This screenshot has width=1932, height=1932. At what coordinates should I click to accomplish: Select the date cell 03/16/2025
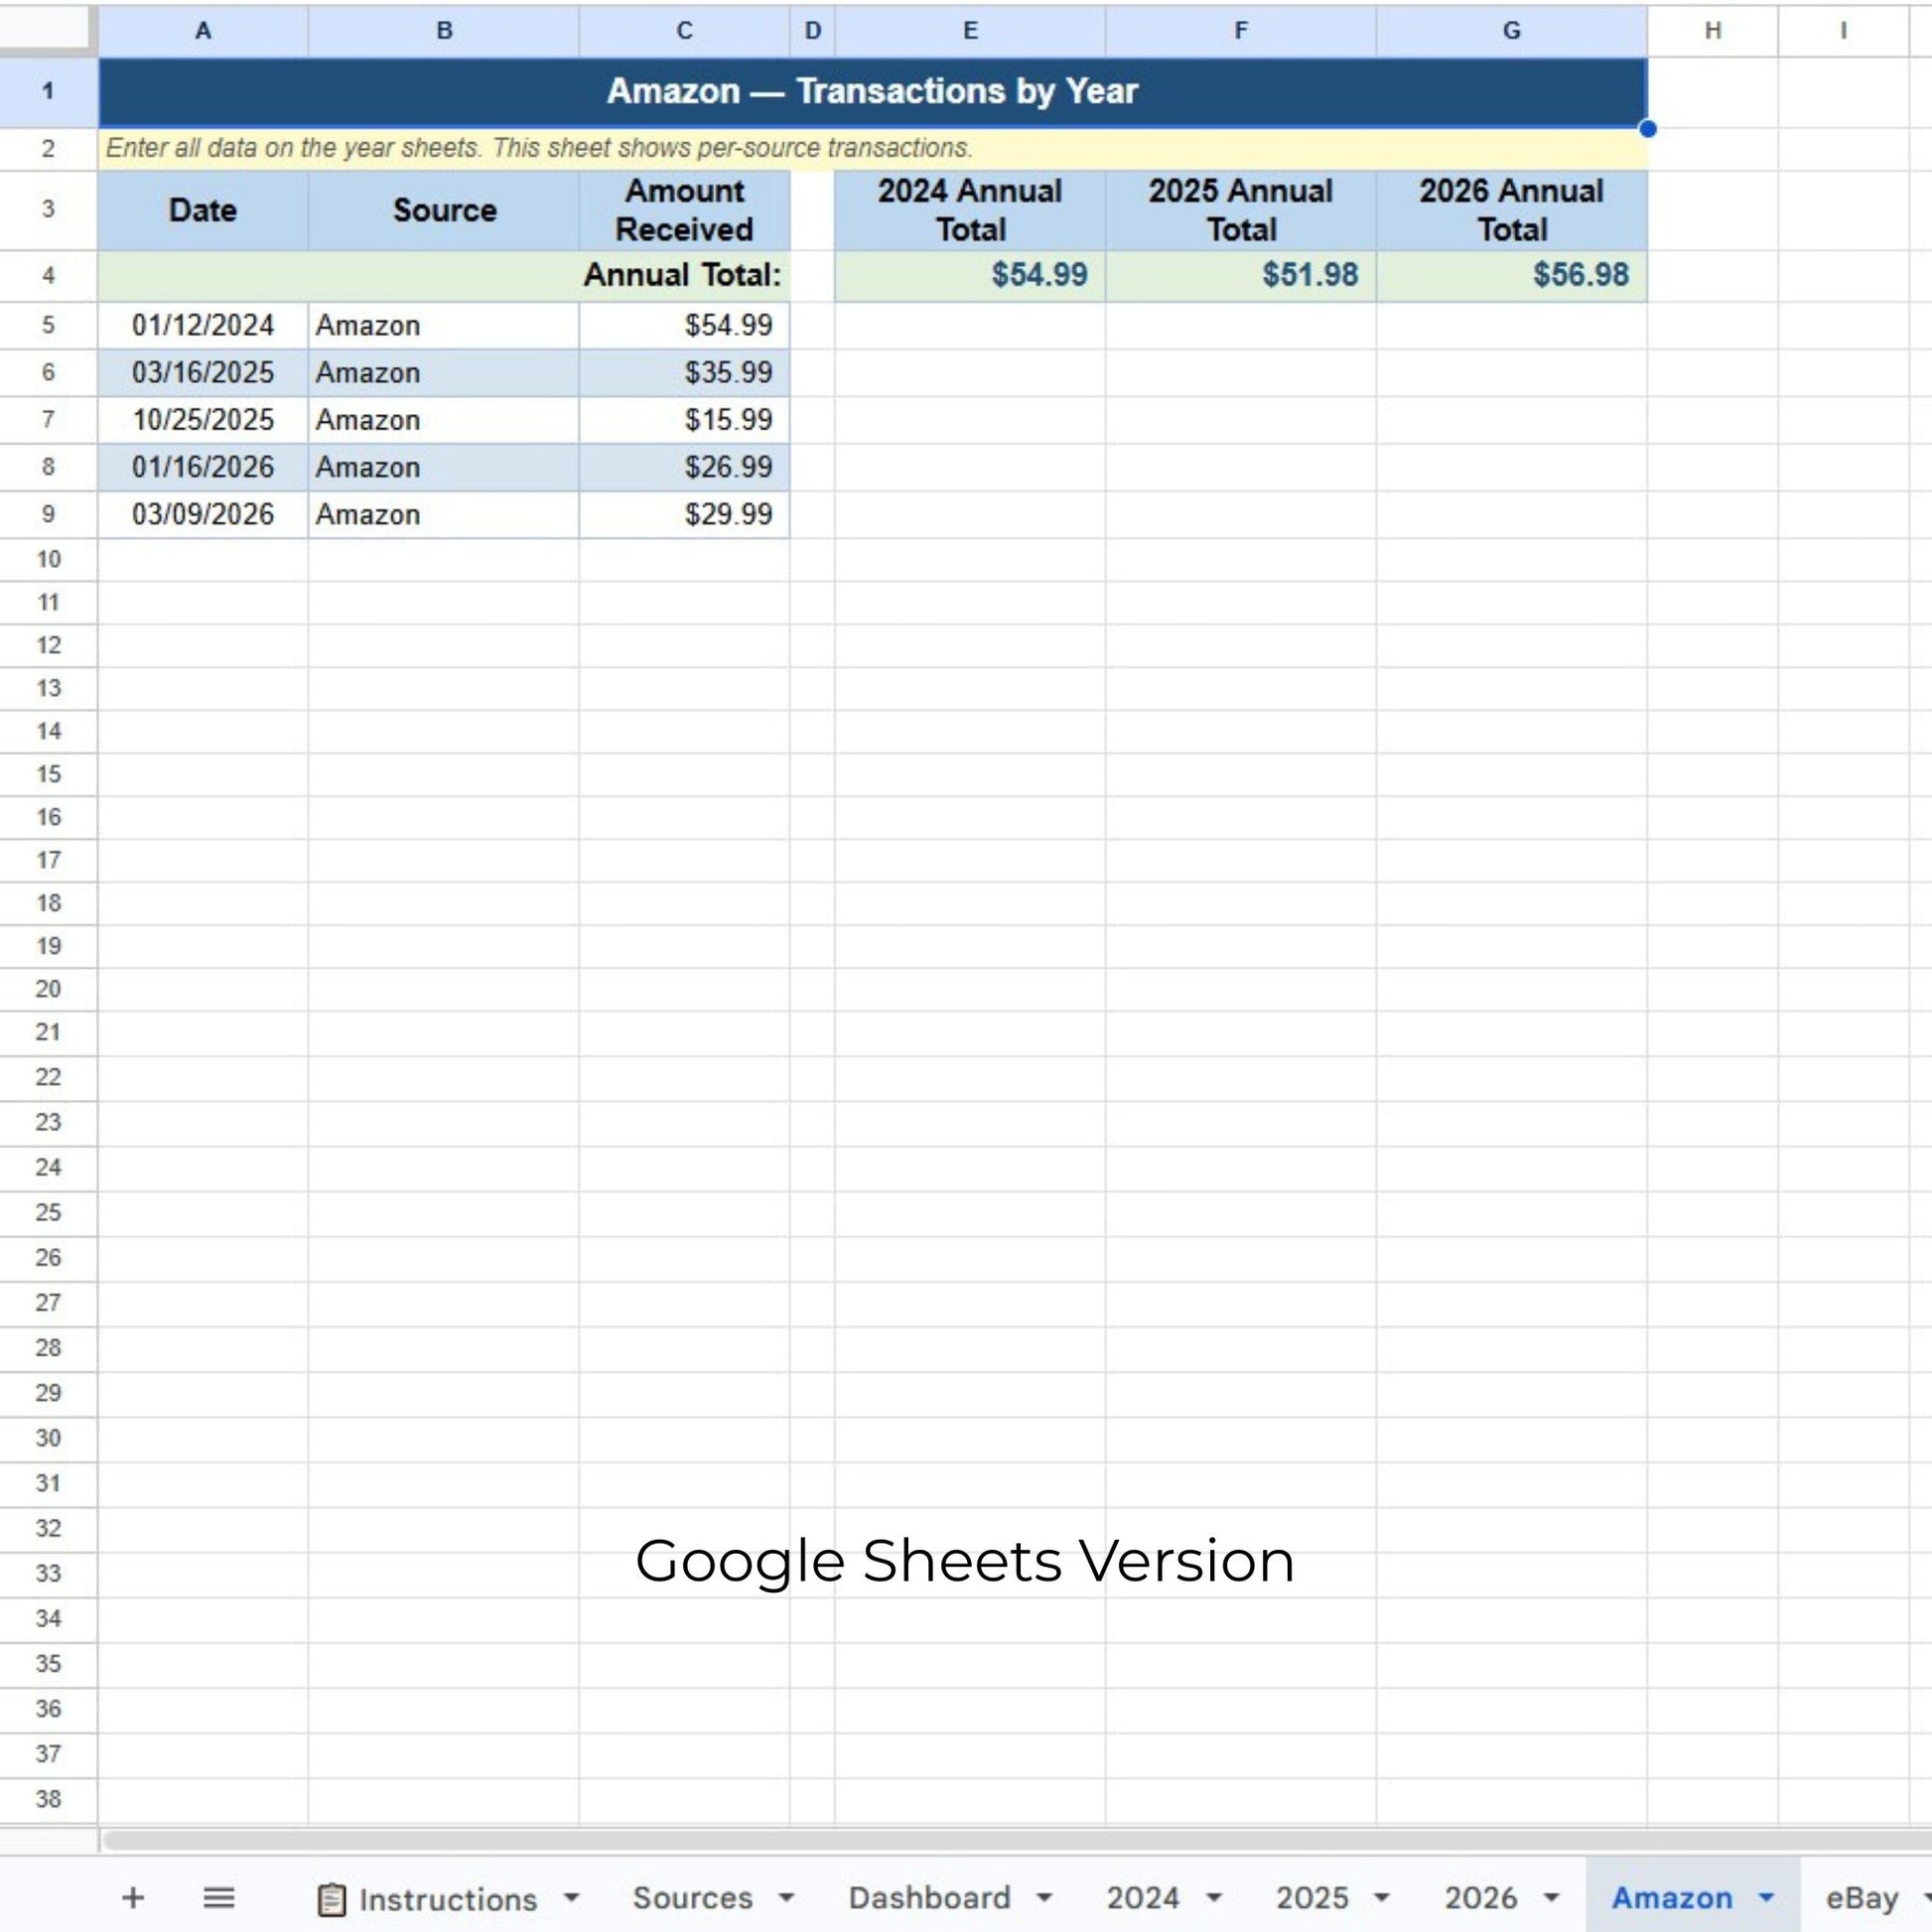point(203,373)
